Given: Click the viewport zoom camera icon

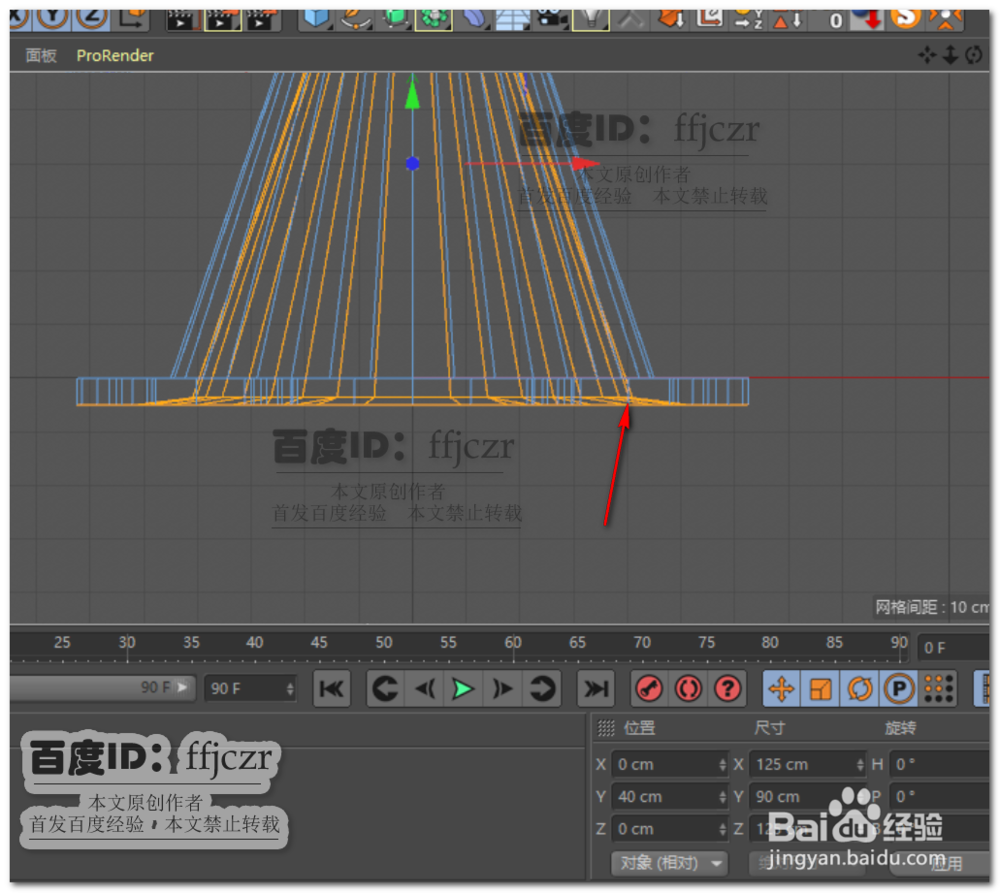Looking at the screenshot, I should tap(950, 55).
